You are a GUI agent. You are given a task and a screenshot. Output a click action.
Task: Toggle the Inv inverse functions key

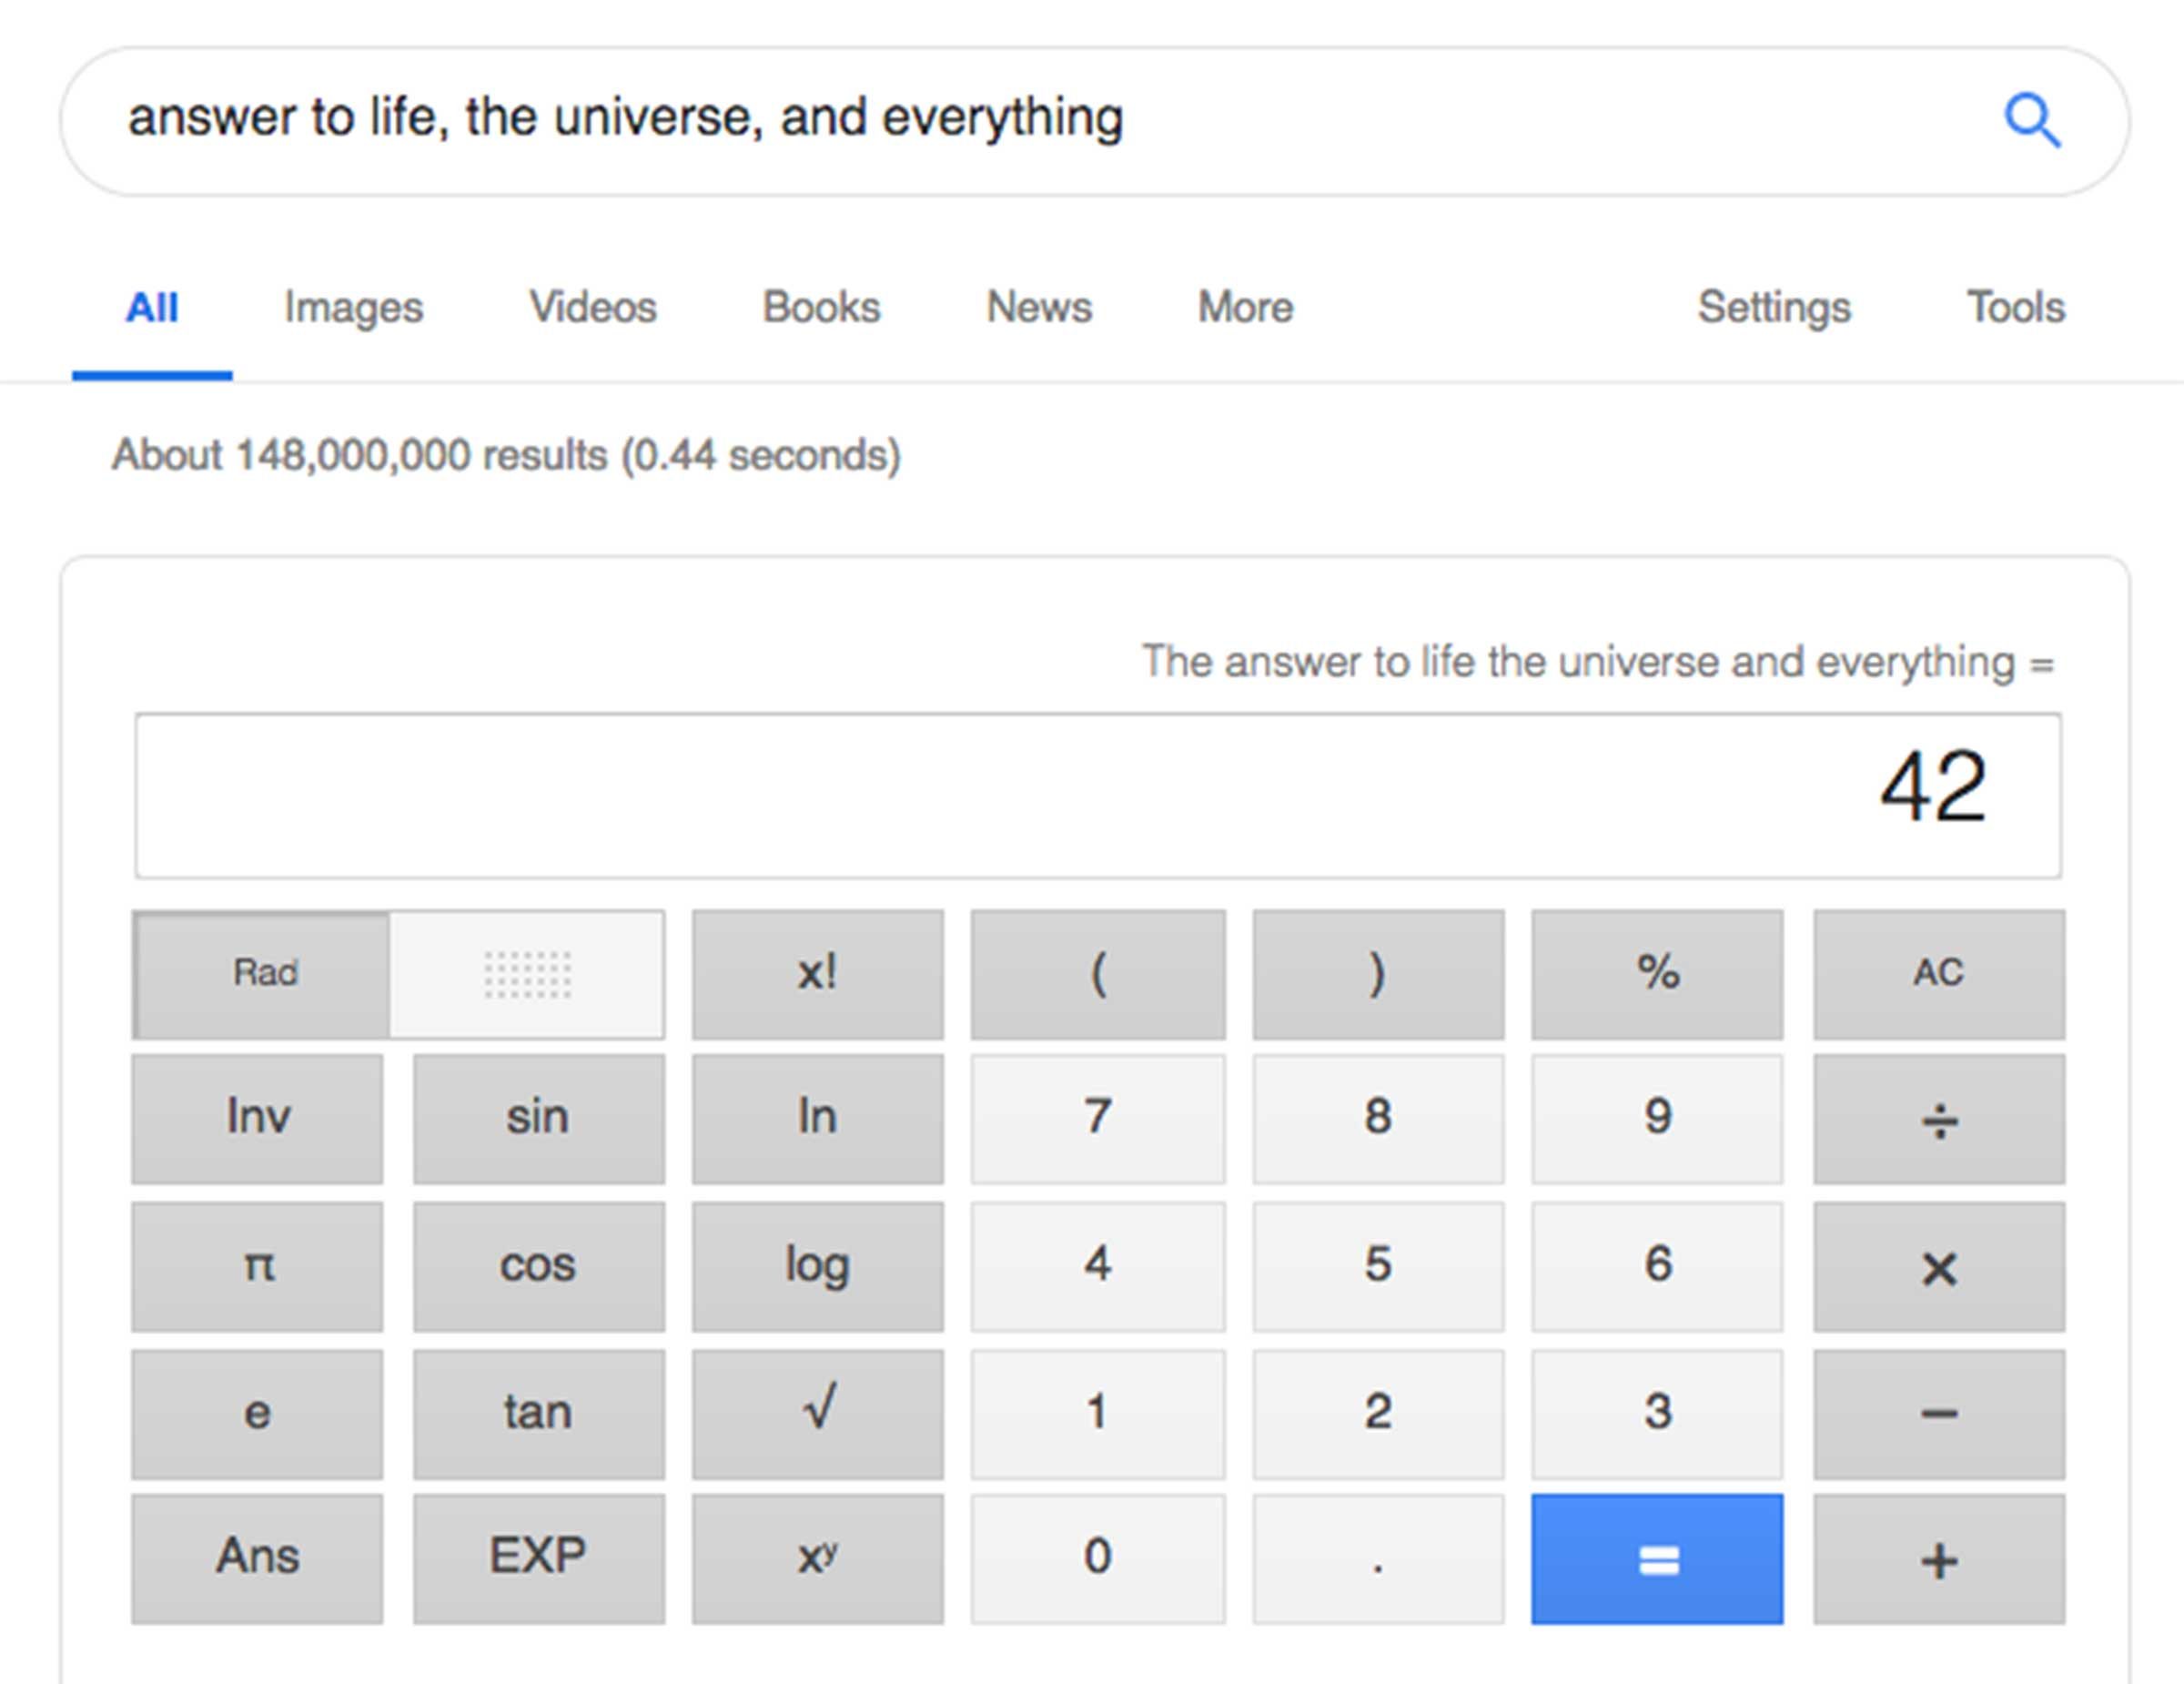point(258,1117)
